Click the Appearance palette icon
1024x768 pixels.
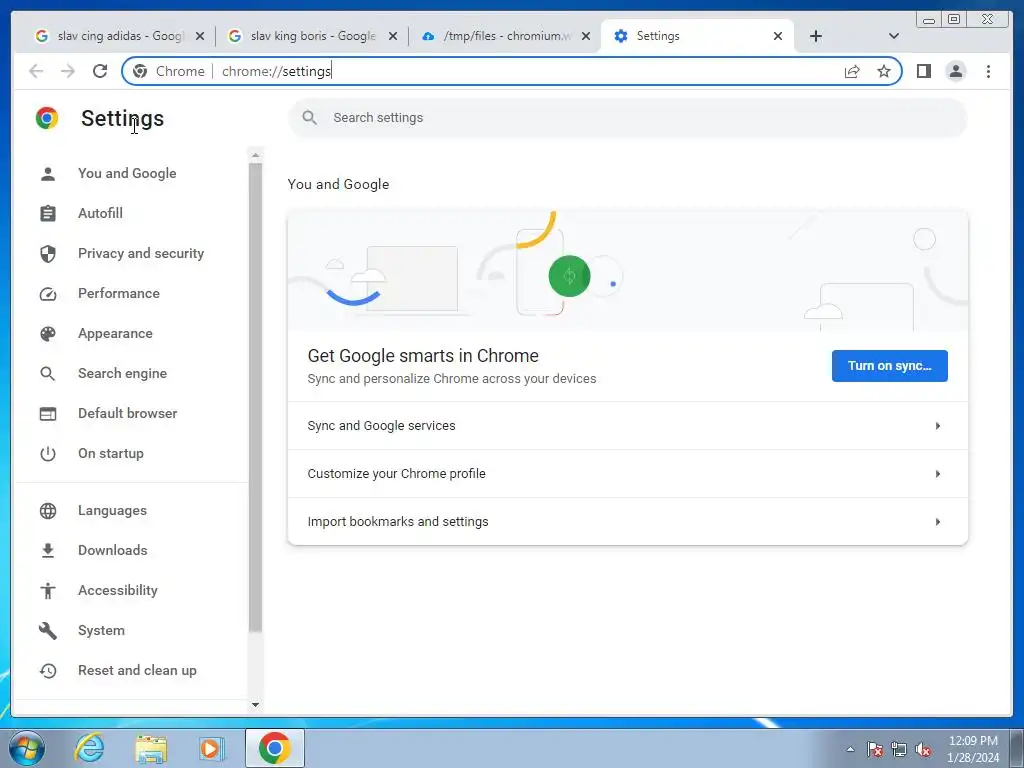pyautogui.click(x=48, y=334)
